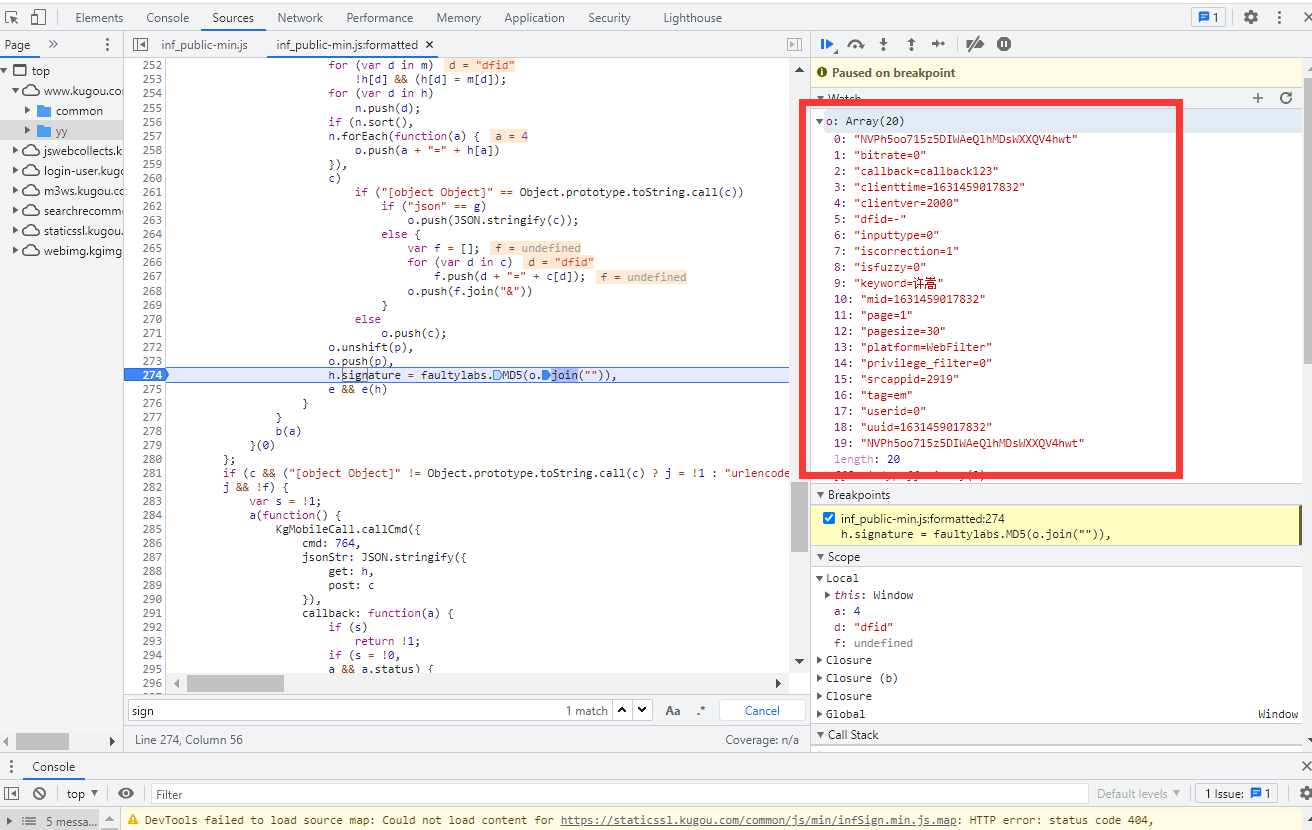Step over next function call
The width and height of the screenshot is (1312, 830).
(856, 44)
